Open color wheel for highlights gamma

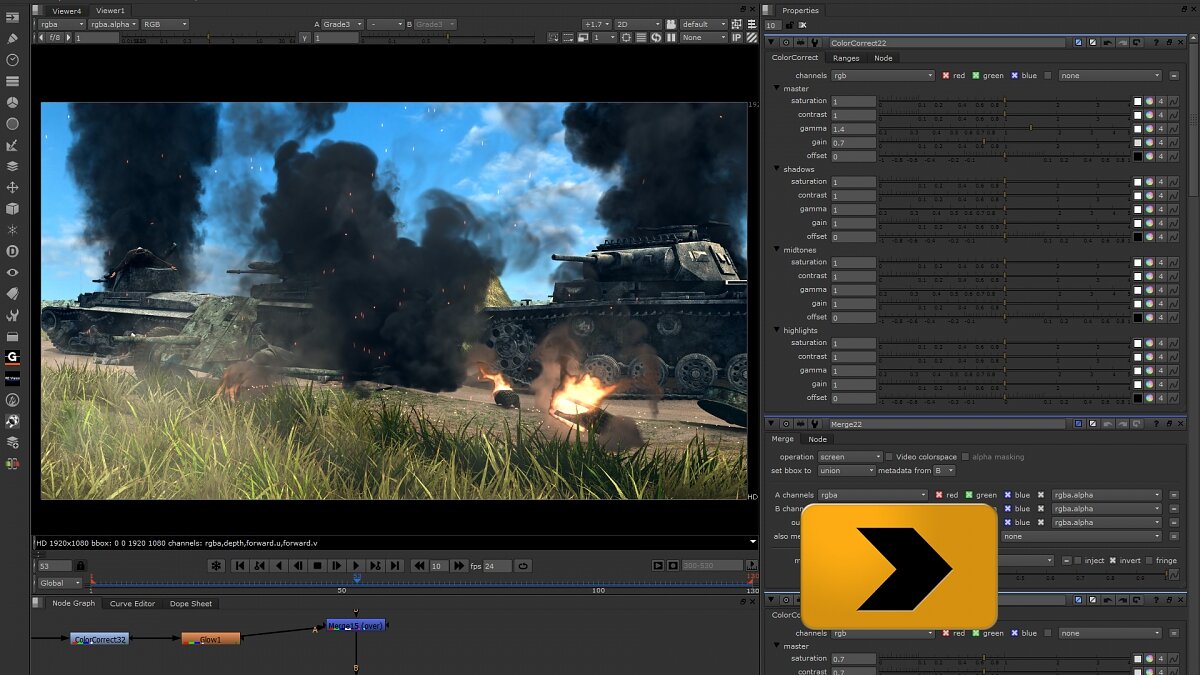tap(1150, 371)
